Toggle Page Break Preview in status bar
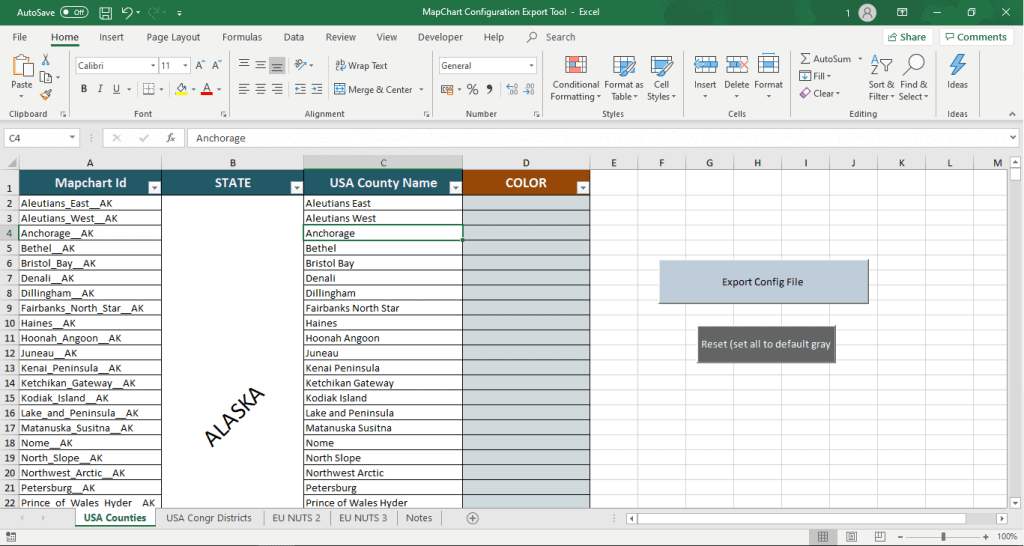This screenshot has height=546, width=1024. 880,537
